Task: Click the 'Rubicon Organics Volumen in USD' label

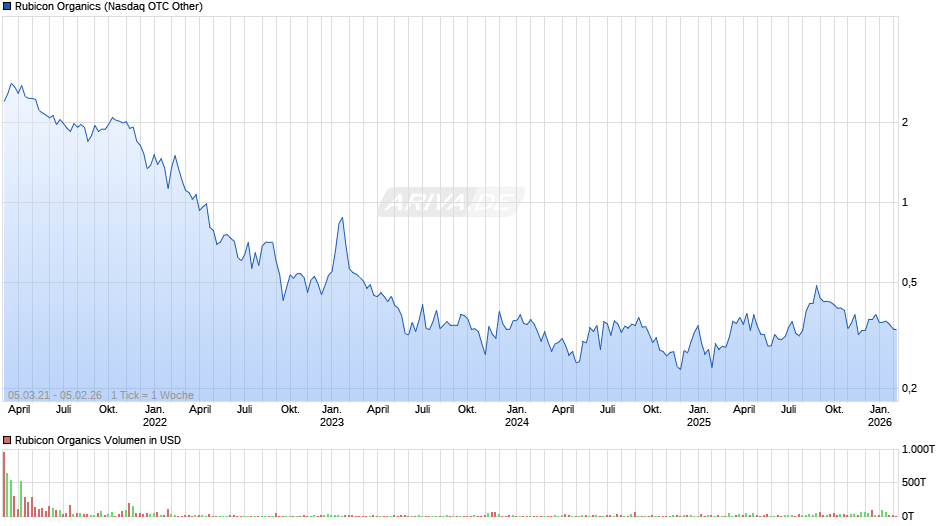Action: [98, 440]
